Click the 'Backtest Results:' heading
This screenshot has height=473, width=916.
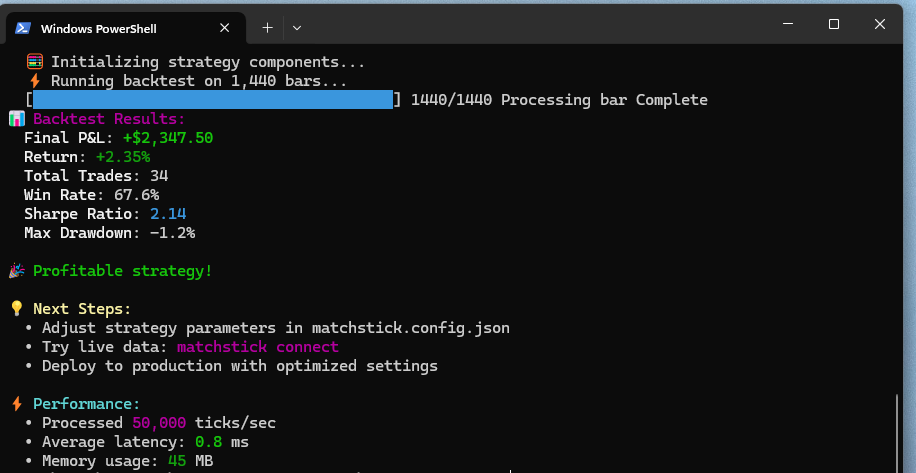[x=109, y=119]
